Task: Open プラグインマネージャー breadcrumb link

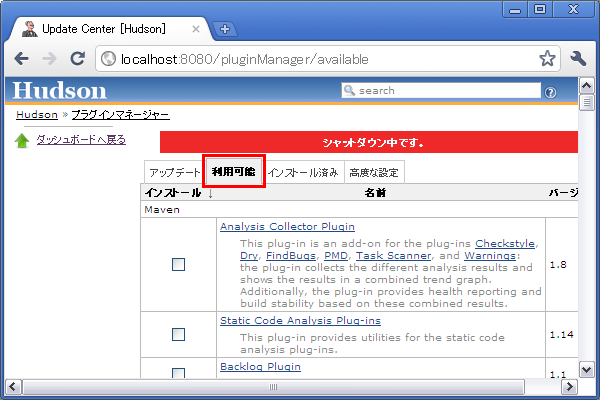Action: click(x=121, y=114)
